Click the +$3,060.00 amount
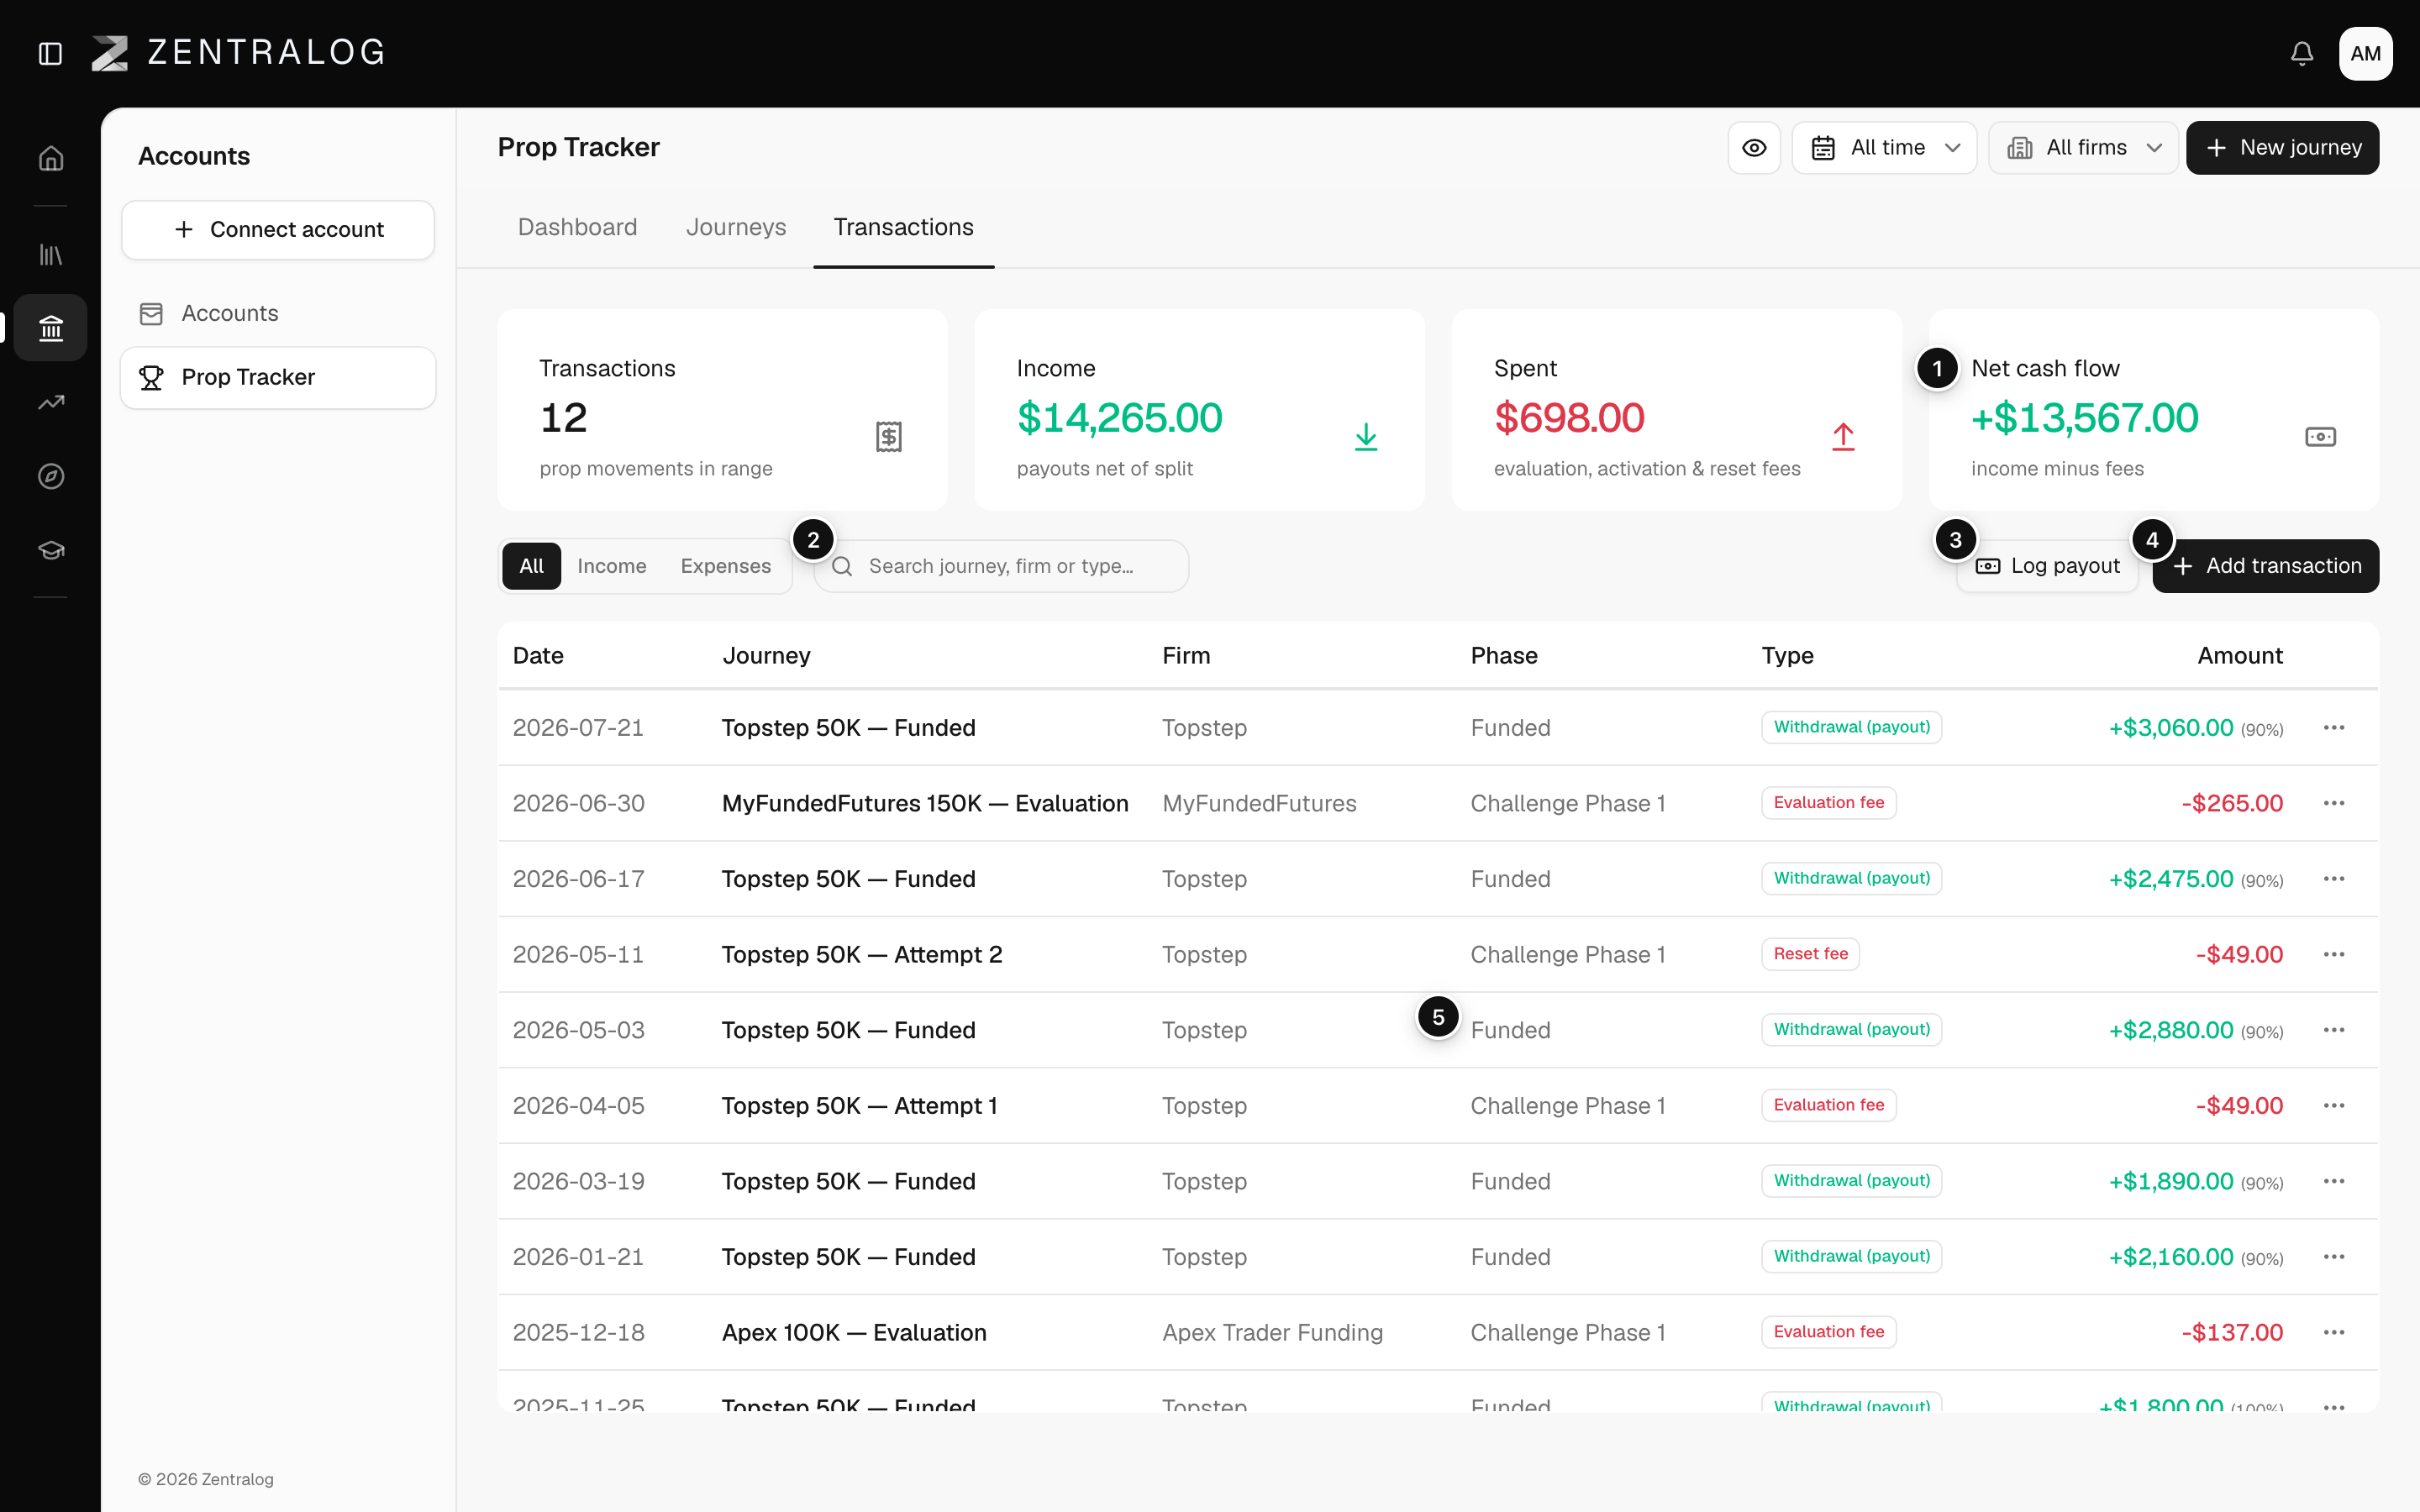This screenshot has height=1512, width=2420. [2171, 727]
